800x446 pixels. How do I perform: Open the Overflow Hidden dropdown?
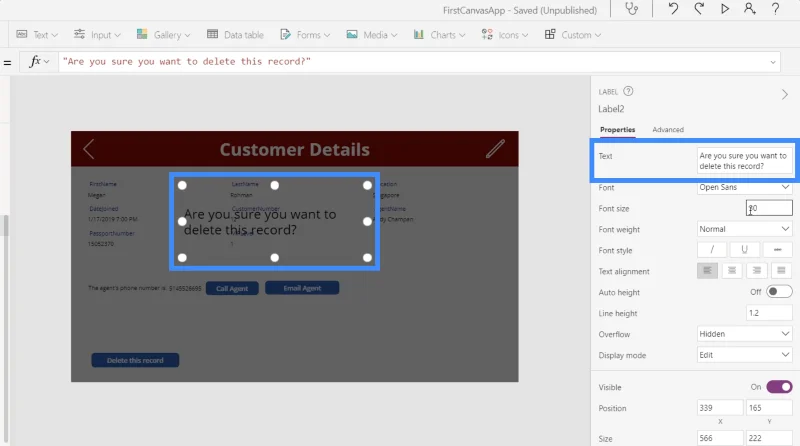744,334
